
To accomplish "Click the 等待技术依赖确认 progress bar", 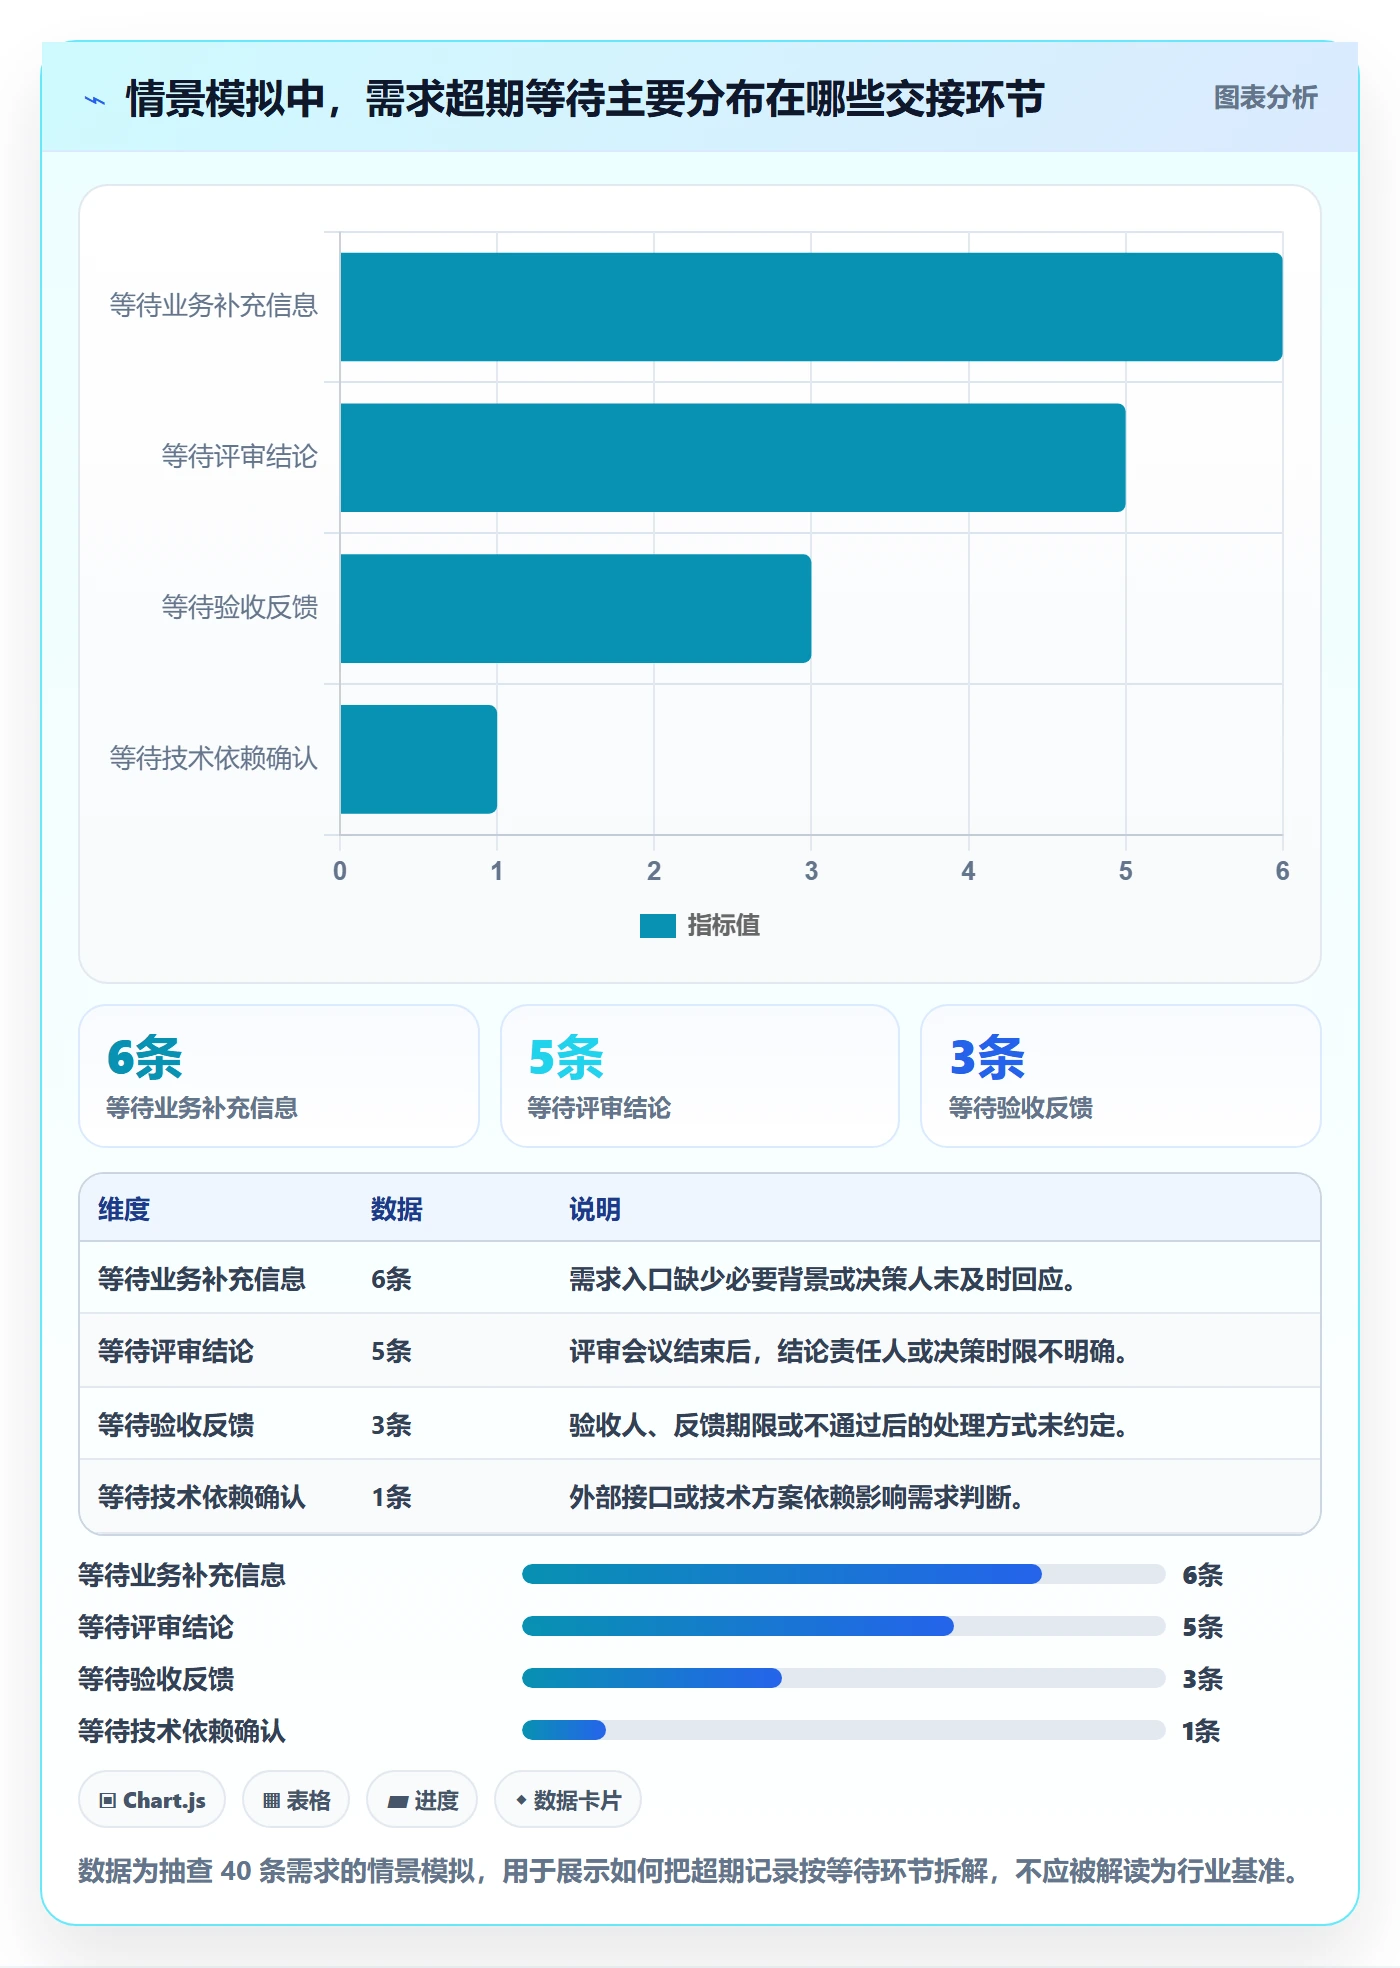I will (x=844, y=1730).
